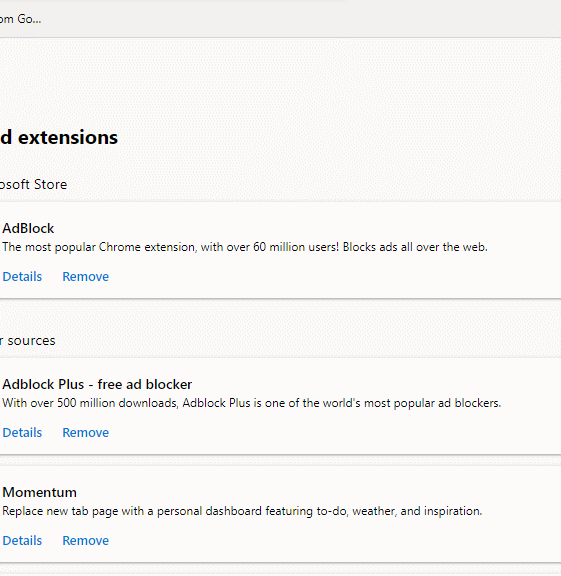561x576 pixels.
Task: Click the 'osoft Store' section label
Action: [33, 184]
